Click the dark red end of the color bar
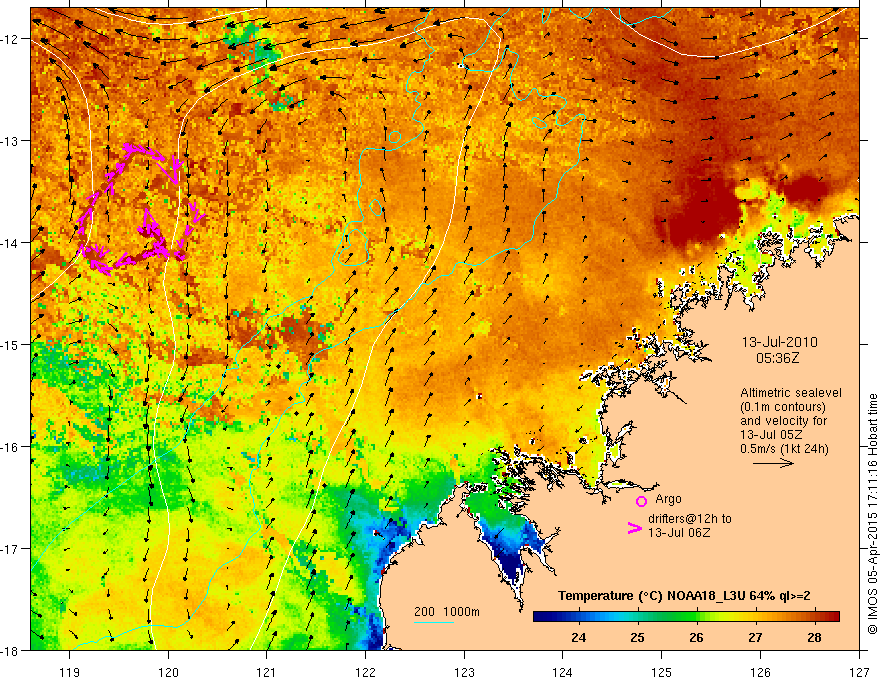The image size is (880, 680). (833, 617)
